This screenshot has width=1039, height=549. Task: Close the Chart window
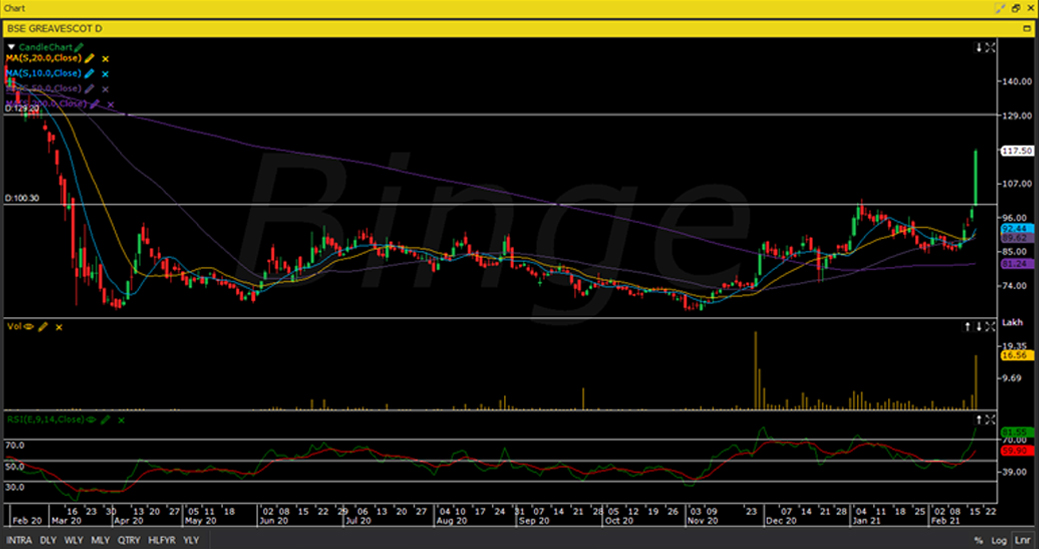click(x=1030, y=8)
